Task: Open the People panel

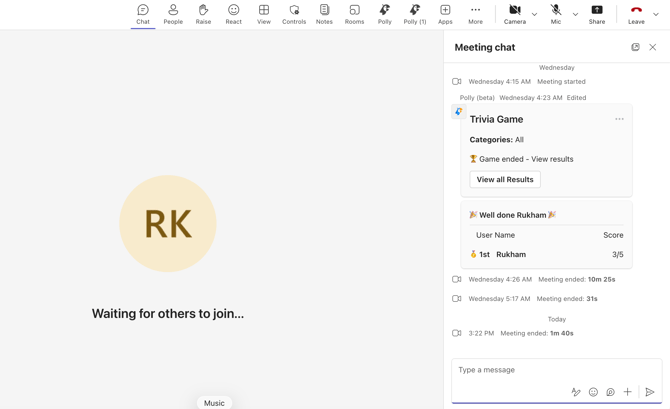Action: click(x=173, y=14)
